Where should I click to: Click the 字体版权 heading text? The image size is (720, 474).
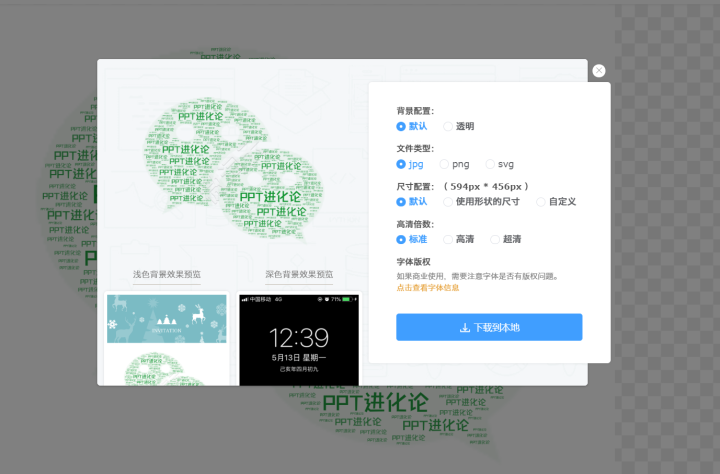[x=413, y=262]
